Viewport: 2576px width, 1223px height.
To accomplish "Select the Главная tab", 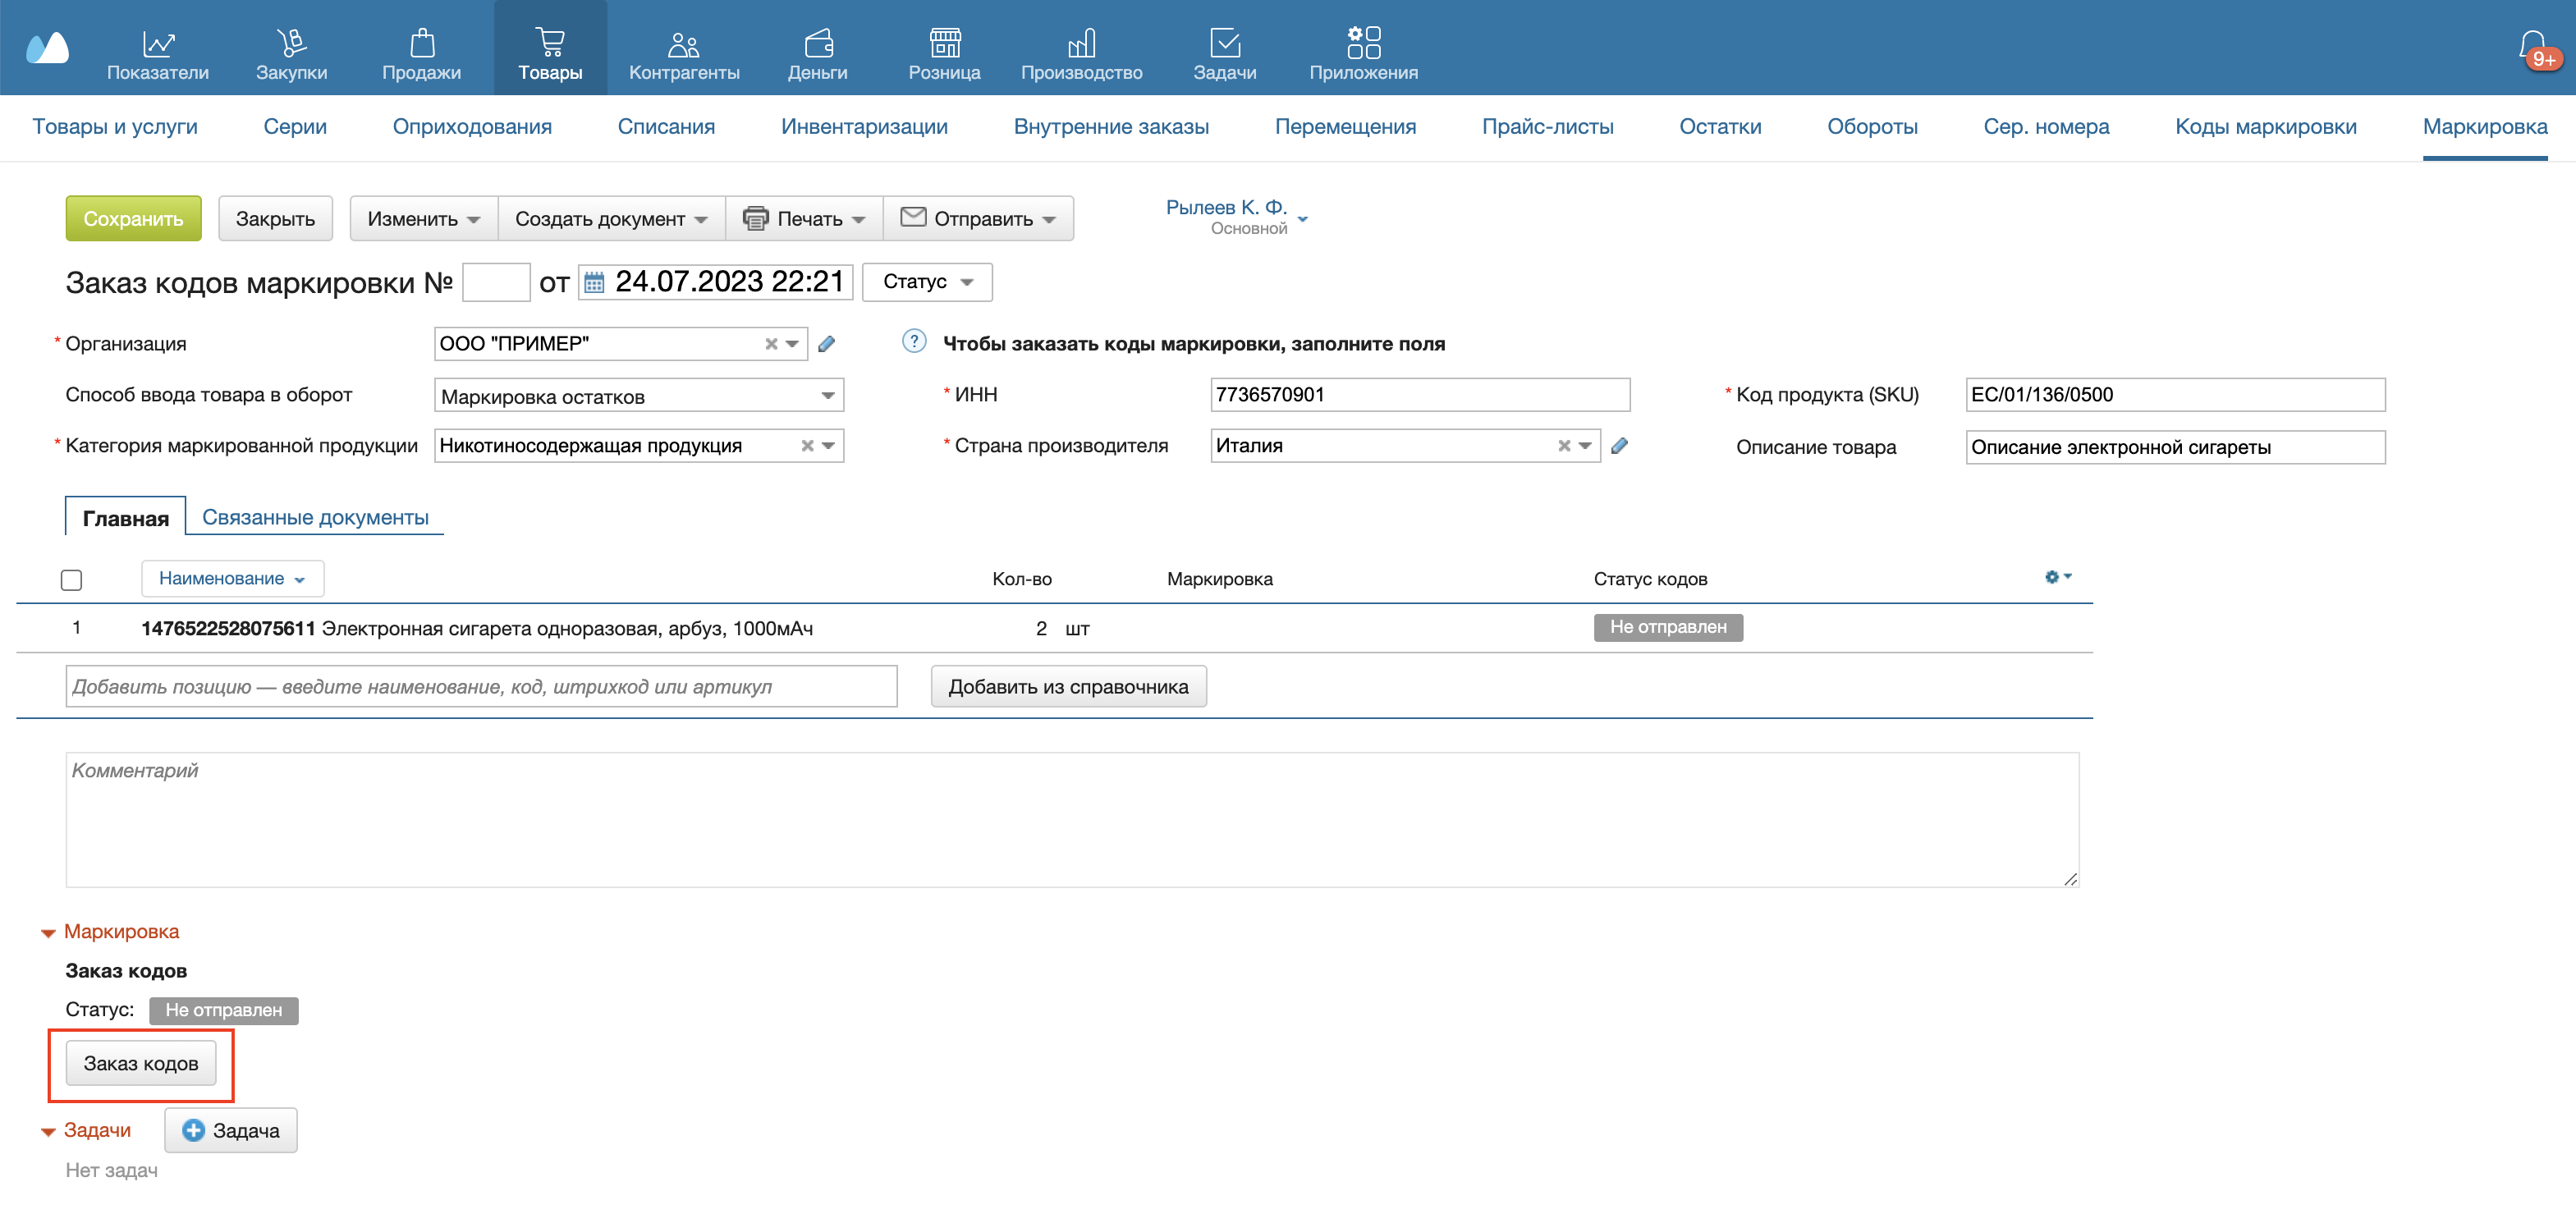I will [x=125, y=518].
